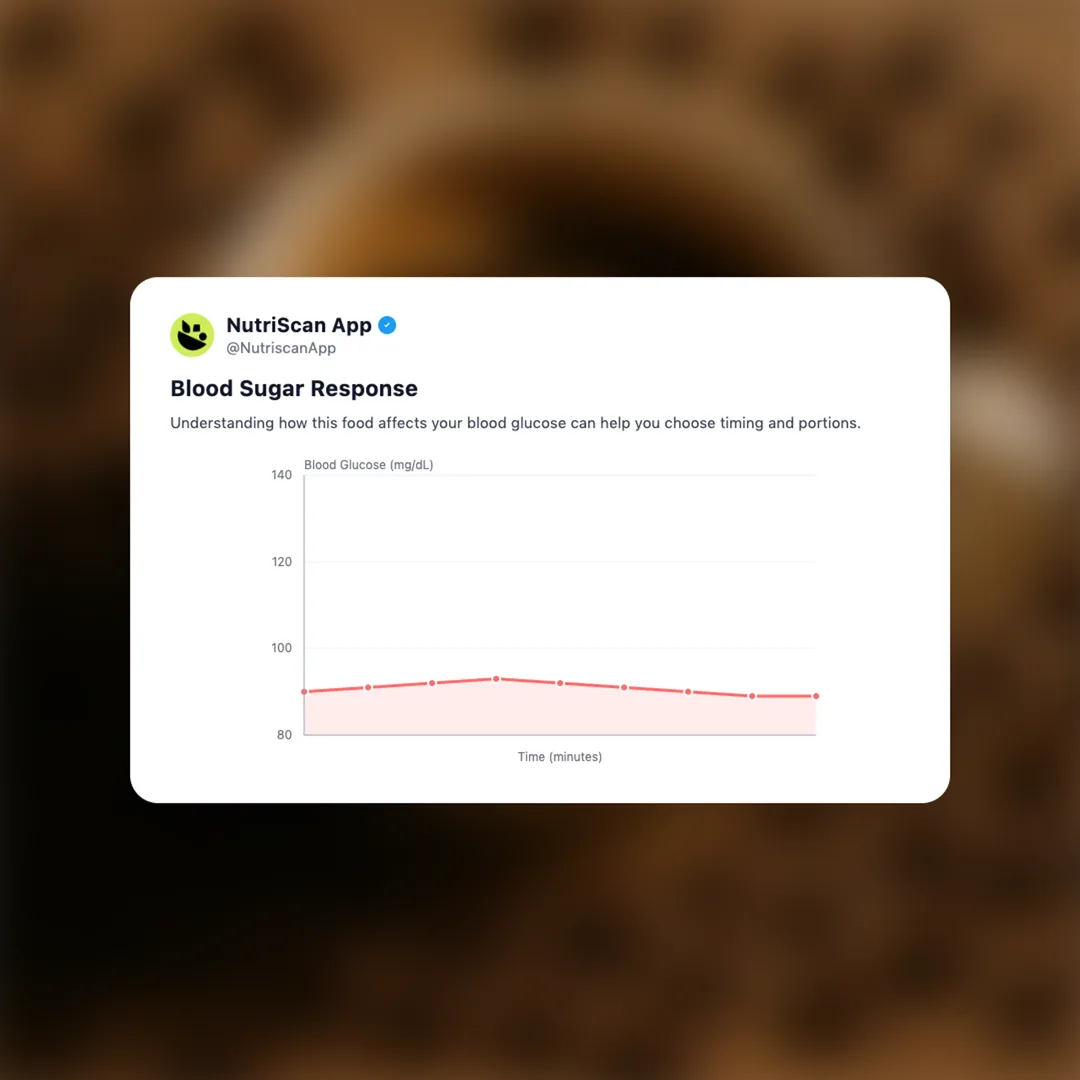Click the second data point from the left

pos(368,687)
